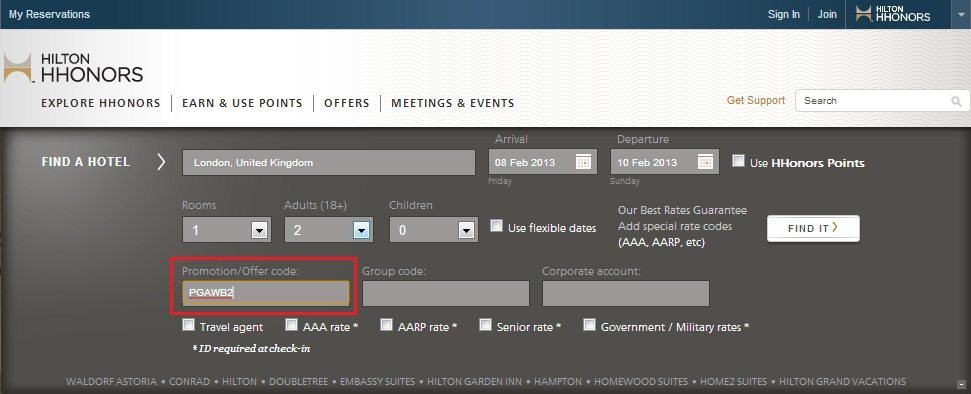Click the Group code field
This screenshot has width=971, height=394.
(x=446, y=293)
